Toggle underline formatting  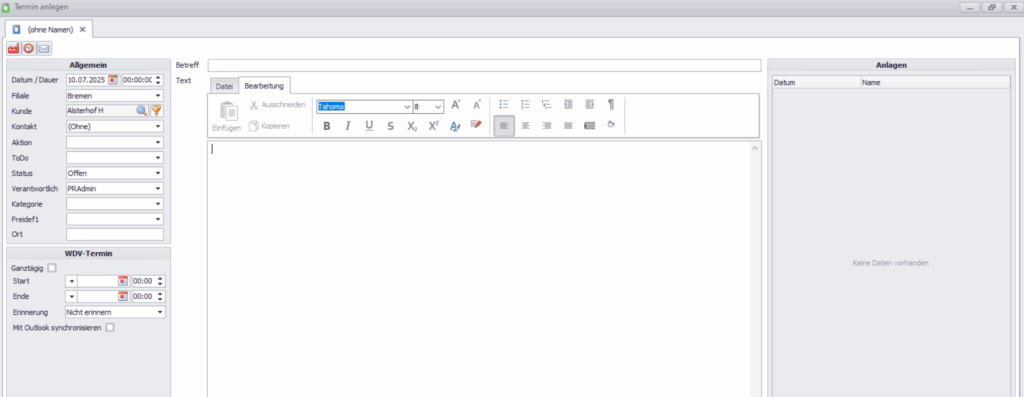coord(369,126)
